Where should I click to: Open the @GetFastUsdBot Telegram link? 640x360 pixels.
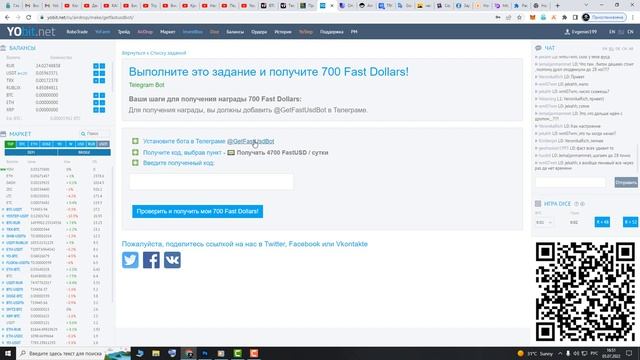tap(250, 141)
